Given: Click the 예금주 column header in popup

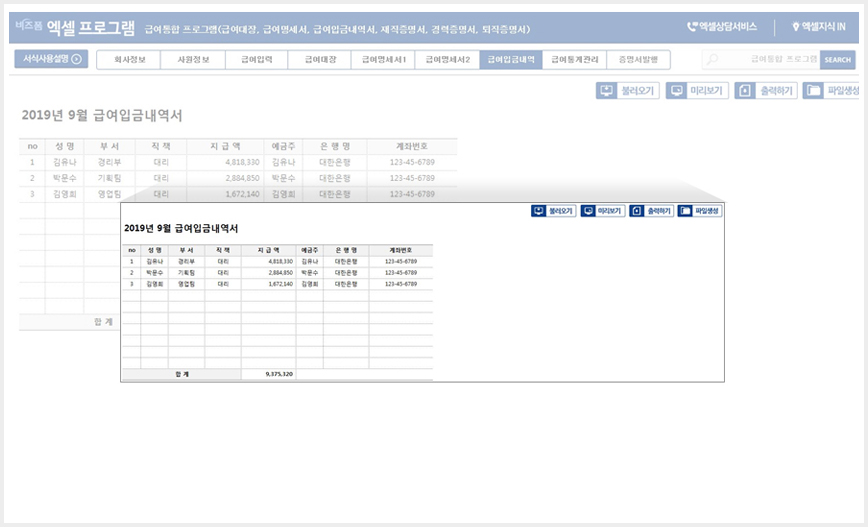Looking at the screenshot, I should 309,250.
